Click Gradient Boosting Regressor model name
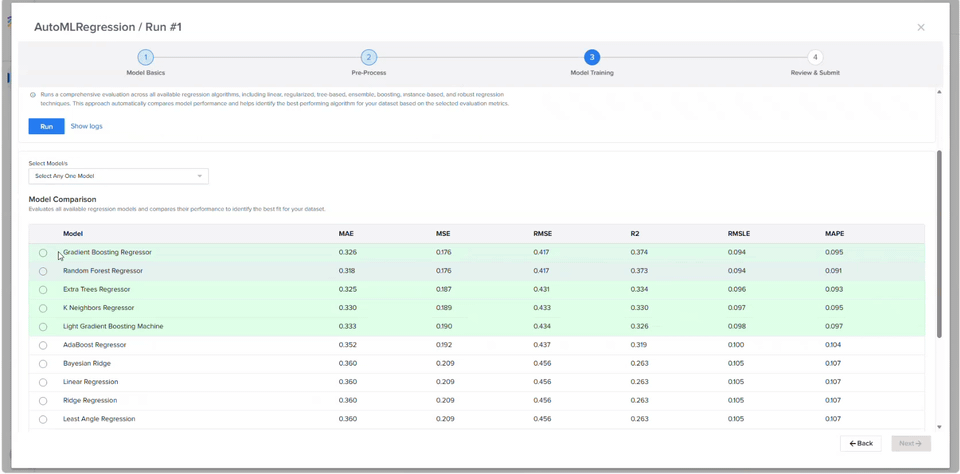This screenshot has width=960, height=474. pos(107,252)
